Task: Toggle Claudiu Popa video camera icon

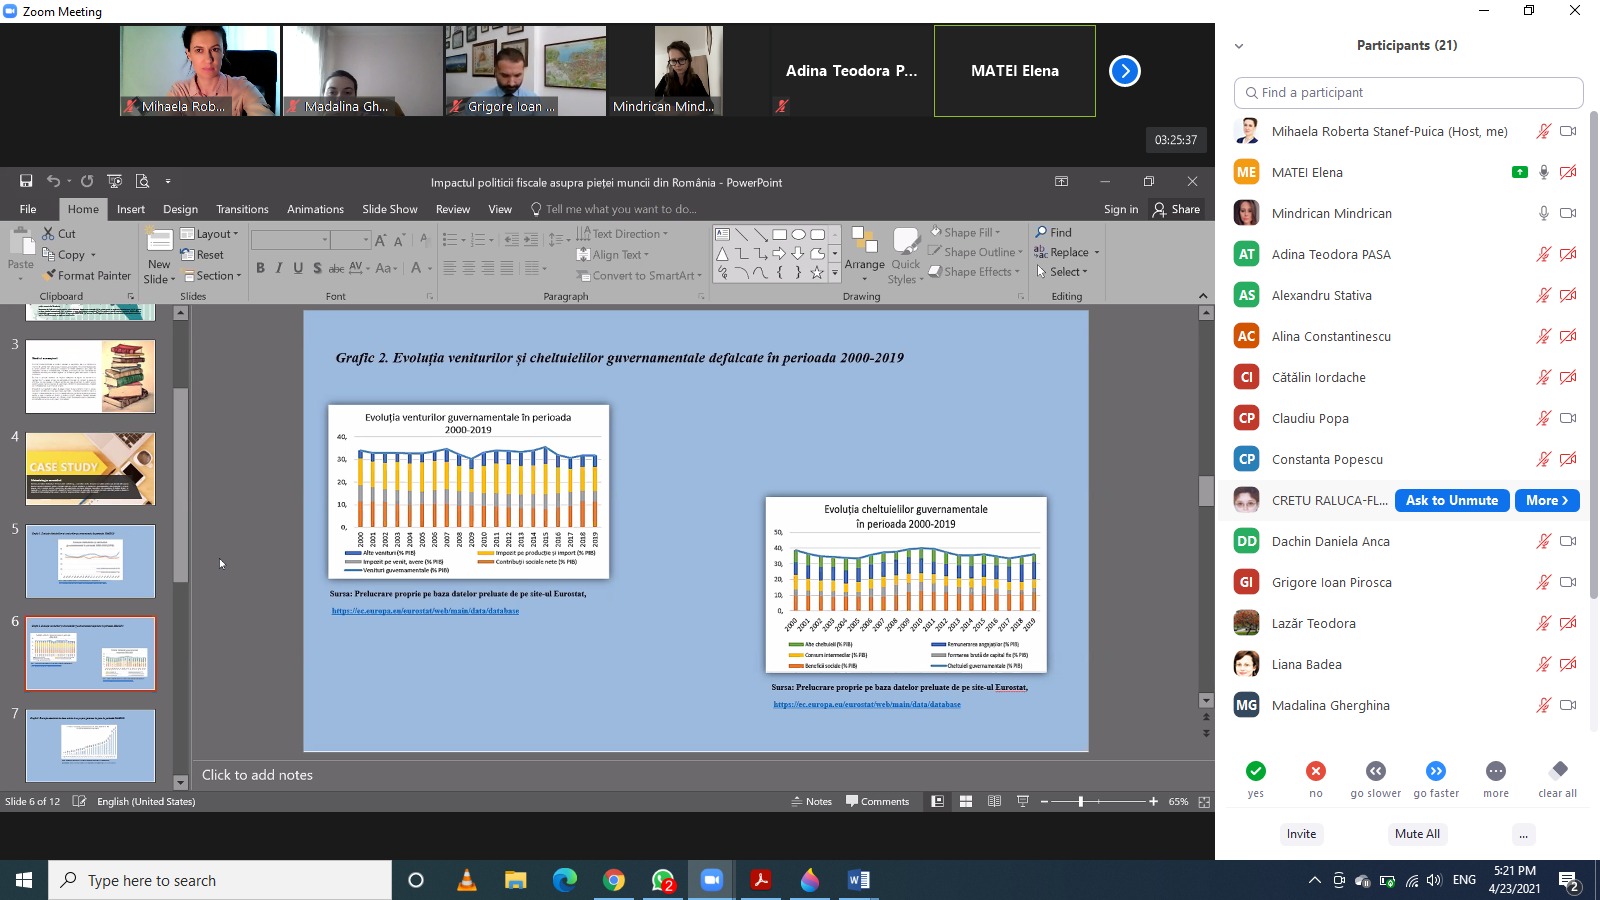Action: (x=1568, y=418)
